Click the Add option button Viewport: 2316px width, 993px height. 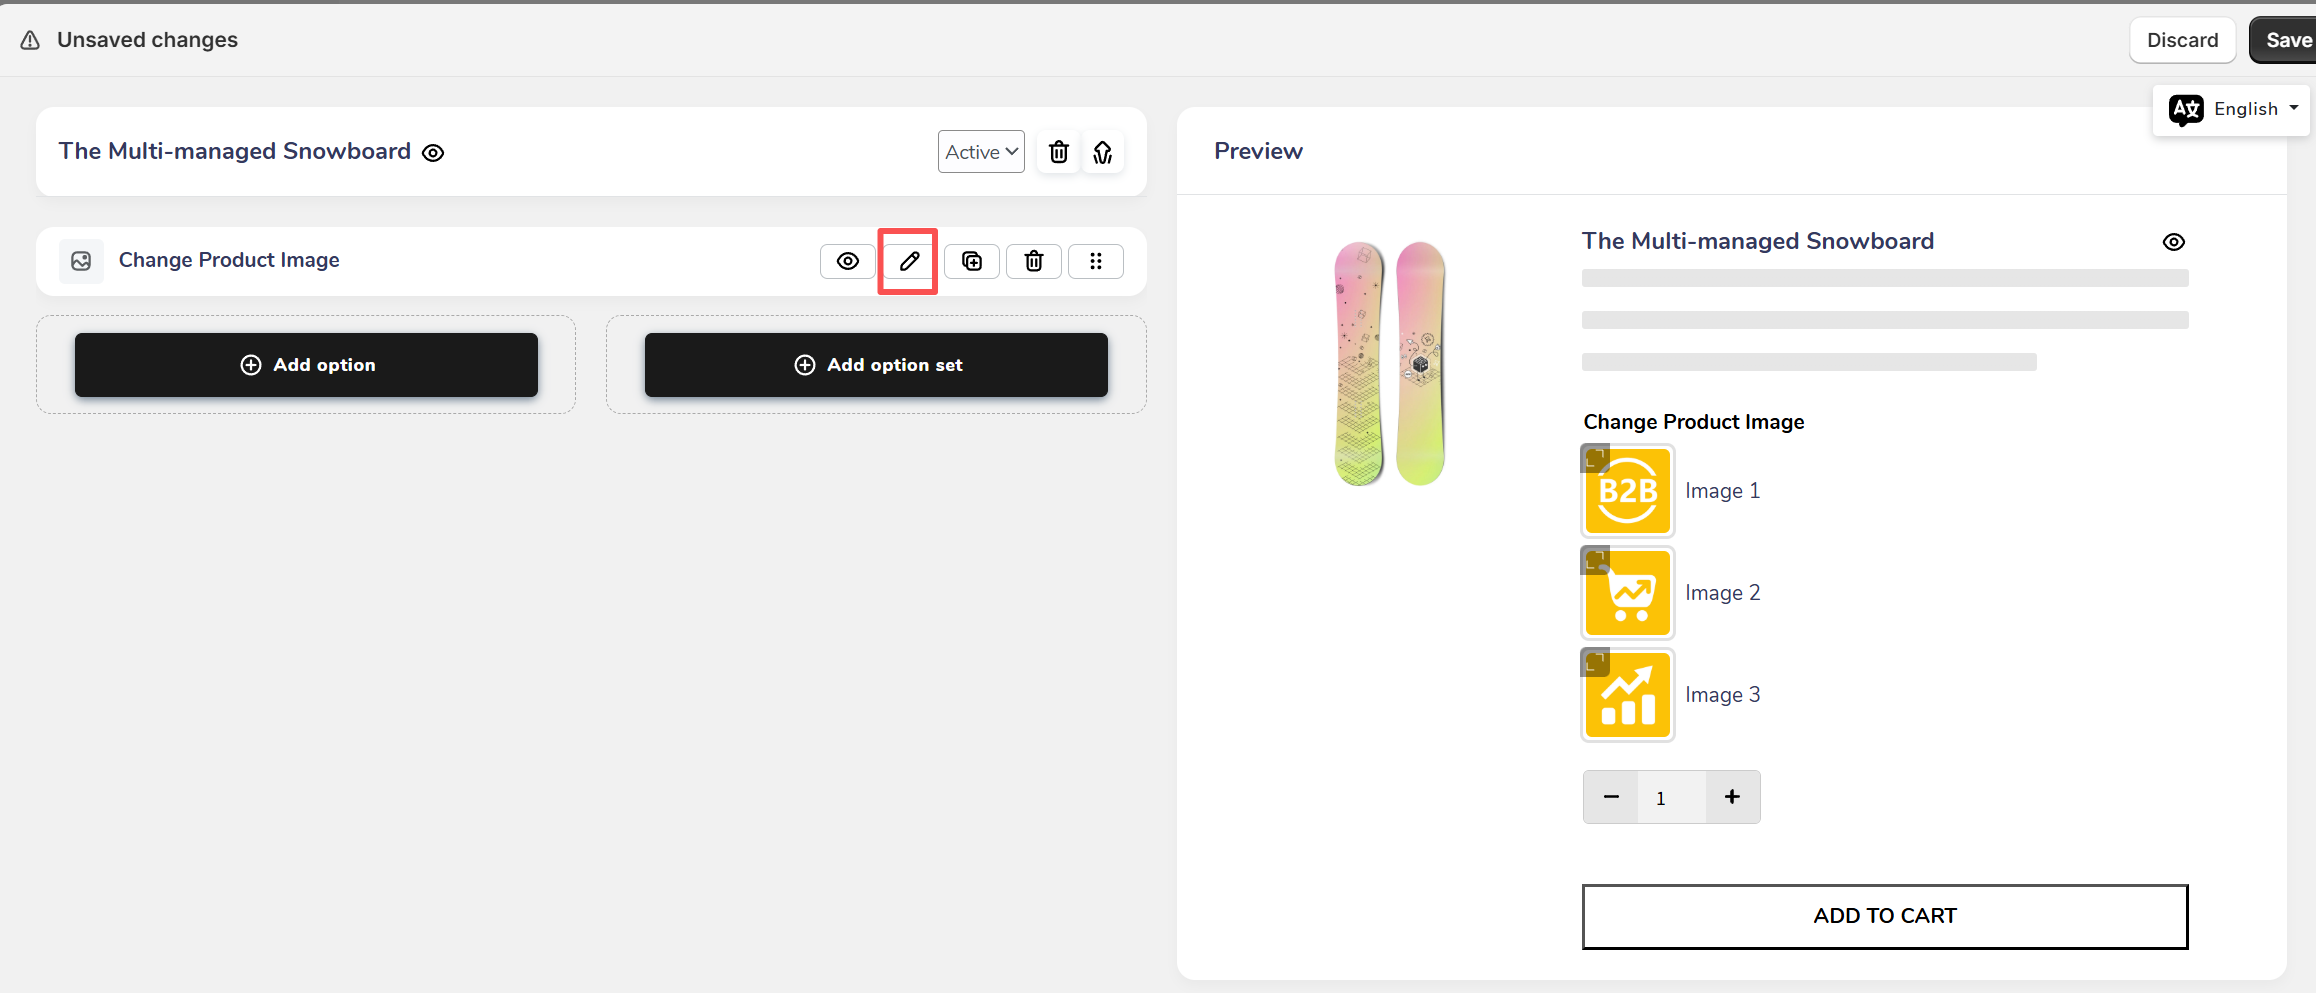306,365
